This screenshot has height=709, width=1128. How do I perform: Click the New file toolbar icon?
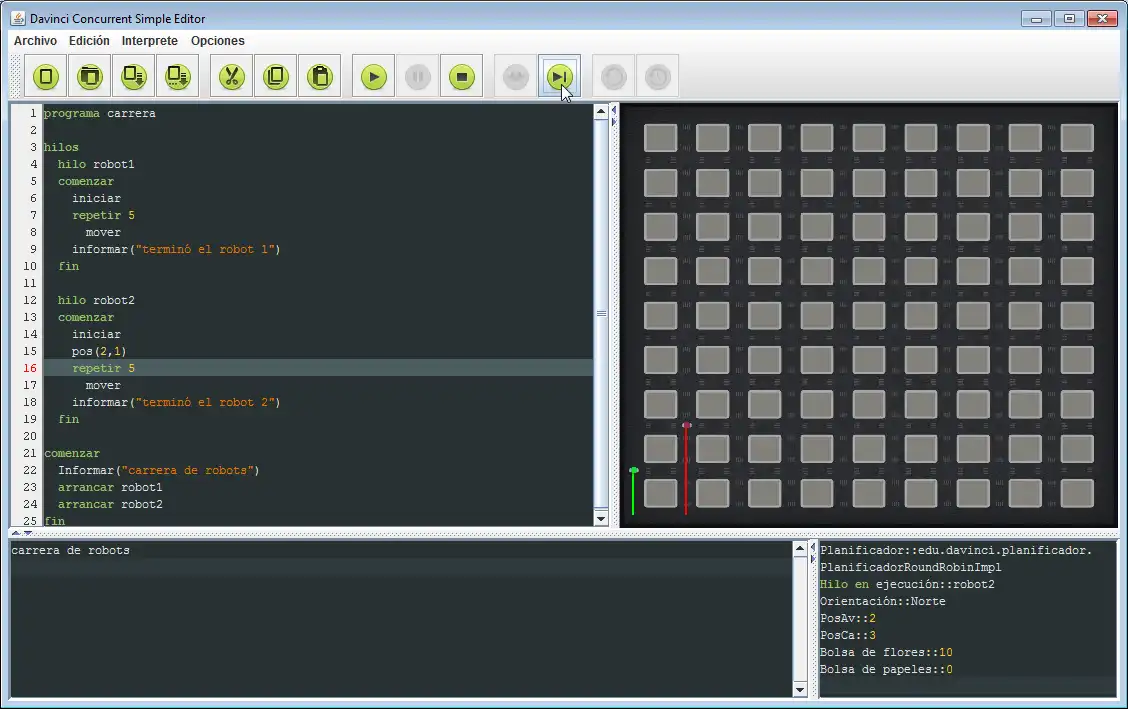46,77
